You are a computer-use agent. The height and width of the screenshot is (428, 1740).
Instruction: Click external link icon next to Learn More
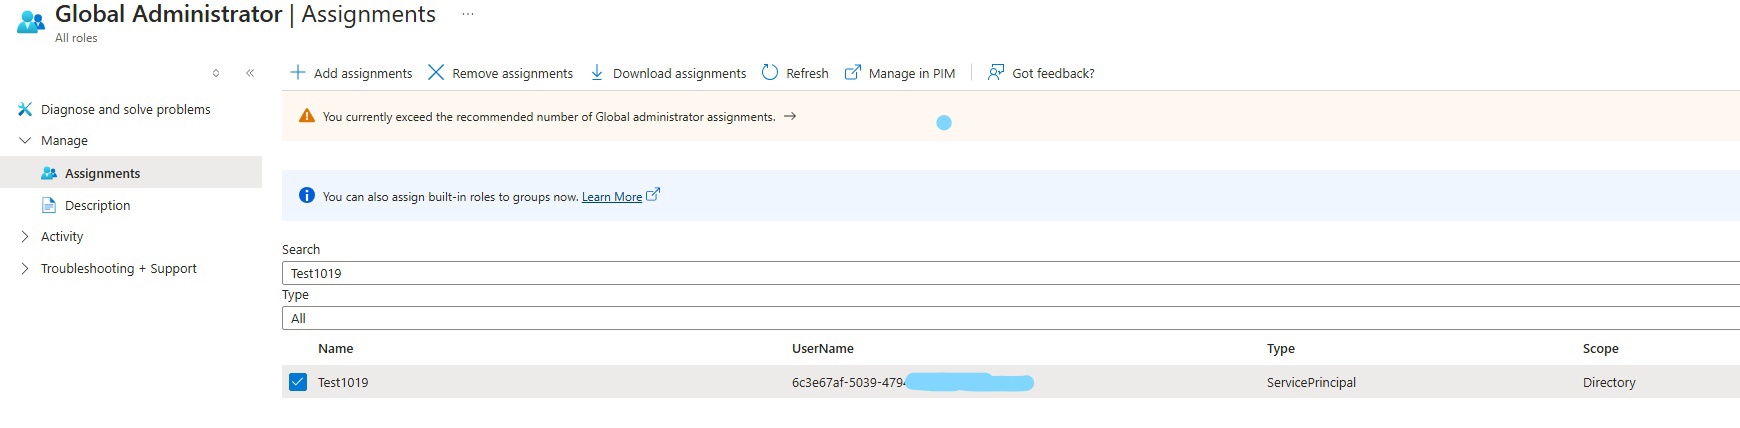pos(653,195)
